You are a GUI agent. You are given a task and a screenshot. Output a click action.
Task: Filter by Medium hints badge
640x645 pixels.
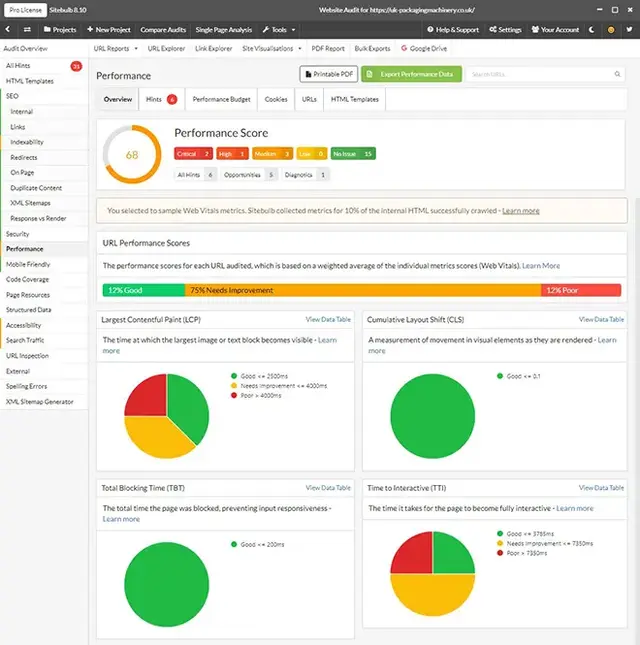pos(272,154)
